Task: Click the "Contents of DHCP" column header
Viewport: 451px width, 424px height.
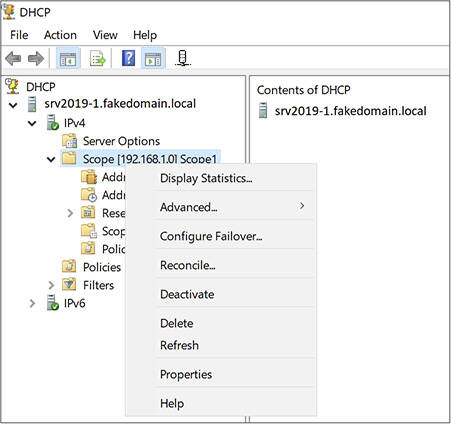Action: [x=304, y=90]
